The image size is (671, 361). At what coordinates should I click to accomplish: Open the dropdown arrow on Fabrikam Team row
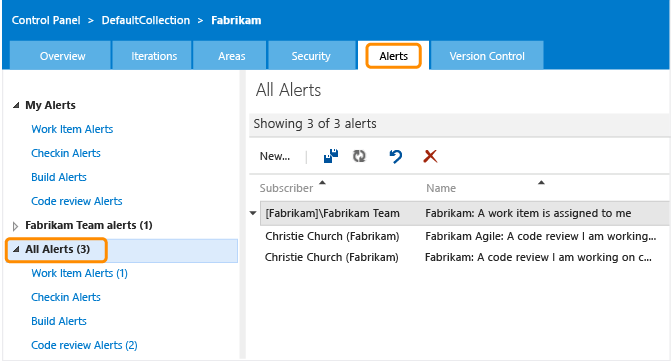click(x=253, y=213)
